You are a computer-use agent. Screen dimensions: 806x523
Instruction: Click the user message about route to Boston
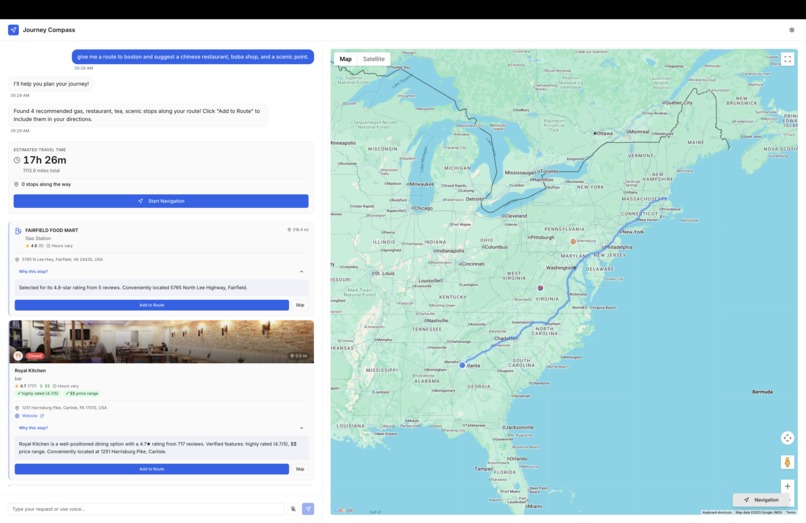coord(193,57)
